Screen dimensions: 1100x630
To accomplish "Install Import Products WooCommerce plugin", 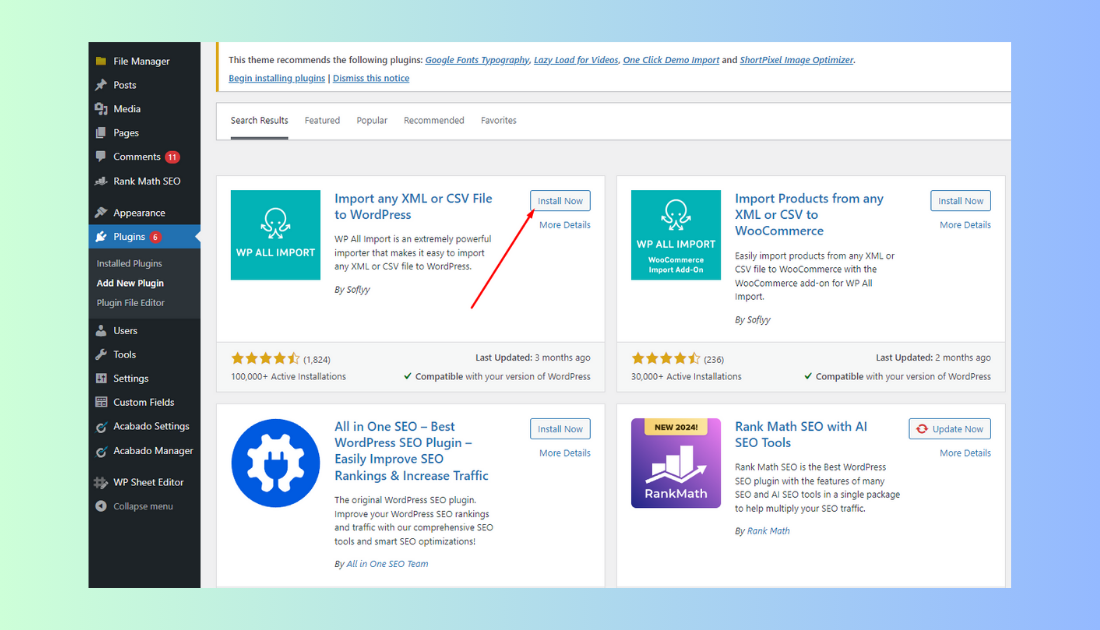I will click(x=960, y=201).
